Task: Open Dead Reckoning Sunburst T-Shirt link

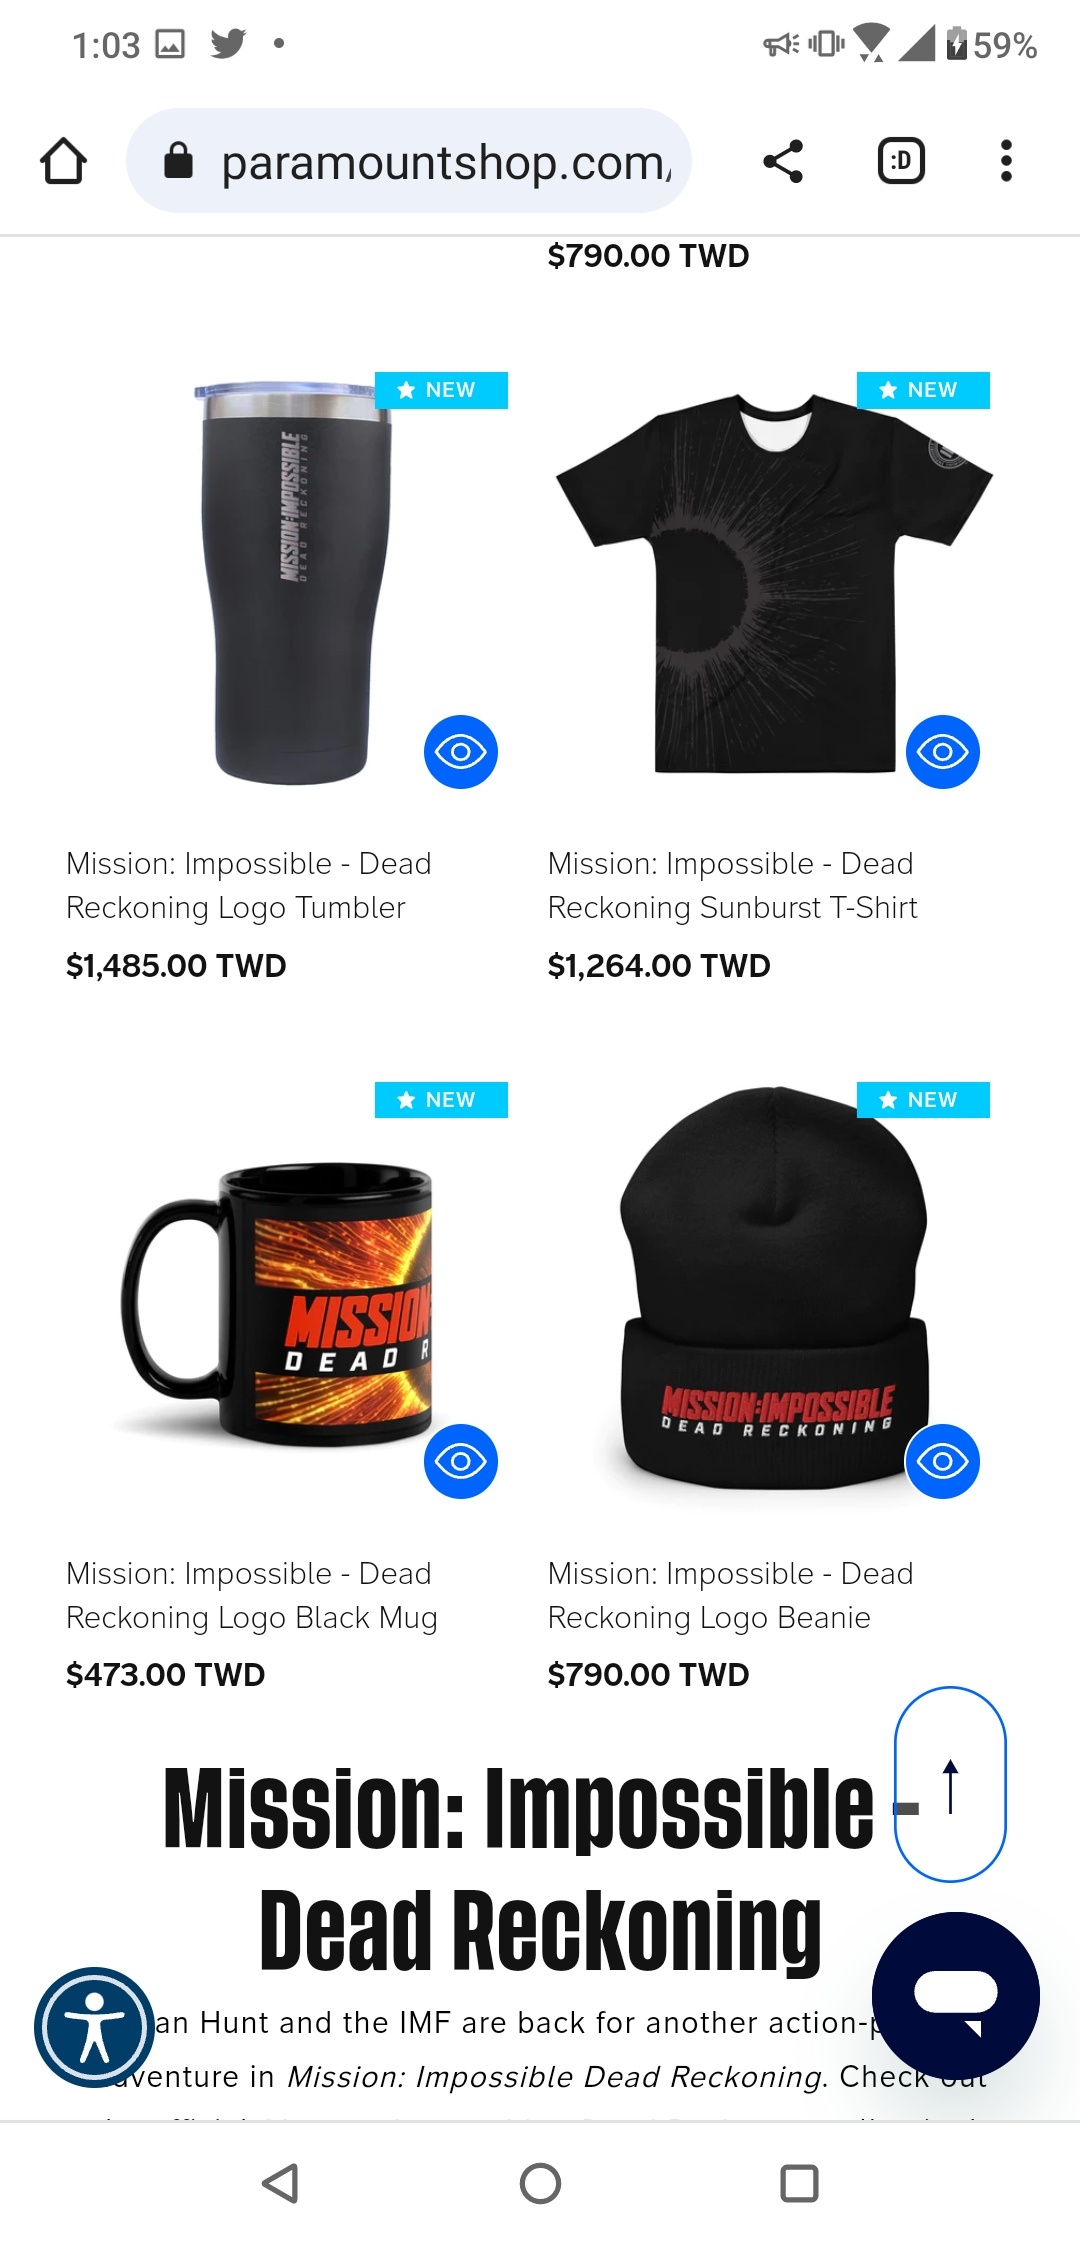Action: (732, 885)
